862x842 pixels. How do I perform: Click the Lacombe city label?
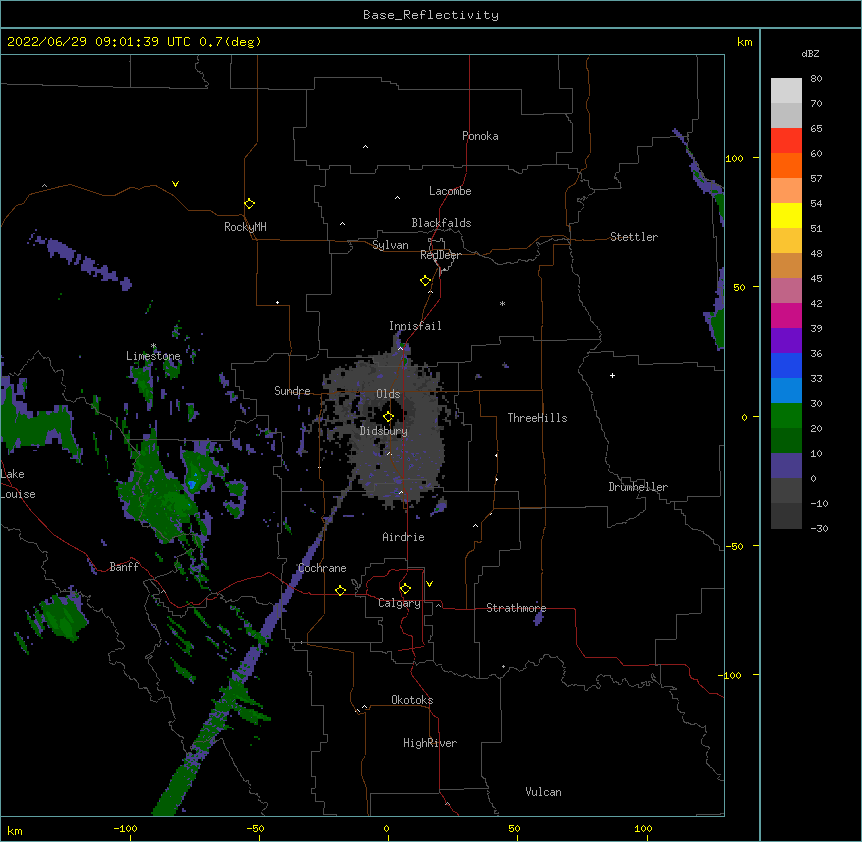click(450, 191)
